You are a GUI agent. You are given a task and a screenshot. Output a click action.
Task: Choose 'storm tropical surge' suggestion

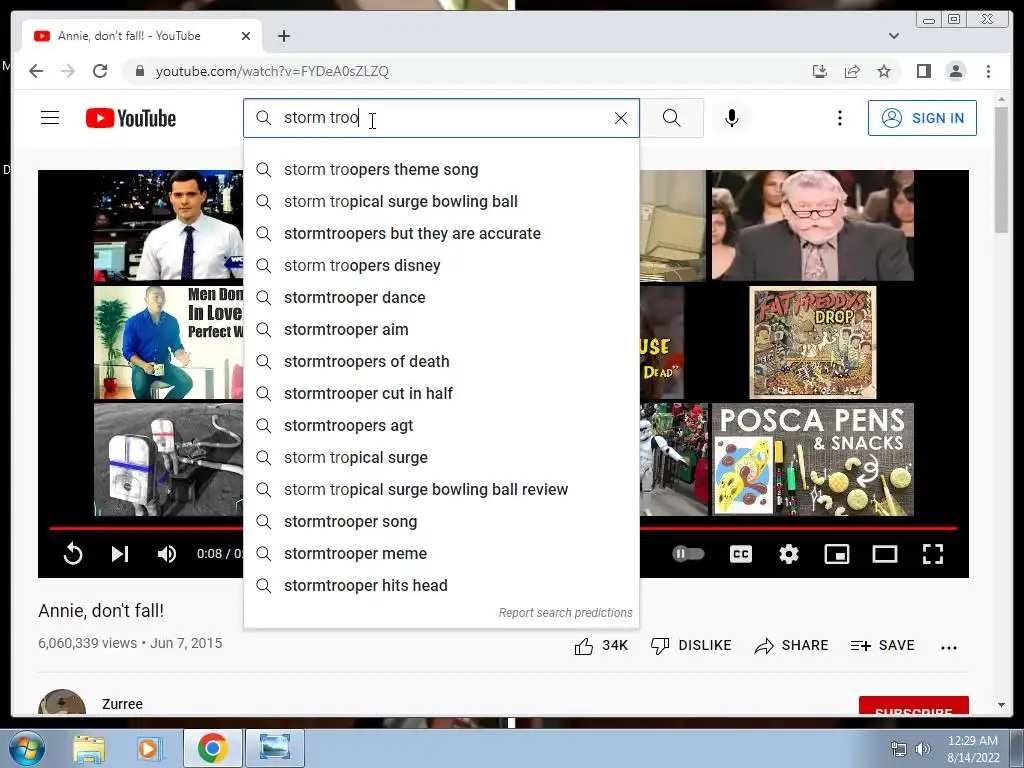point(441,458)
